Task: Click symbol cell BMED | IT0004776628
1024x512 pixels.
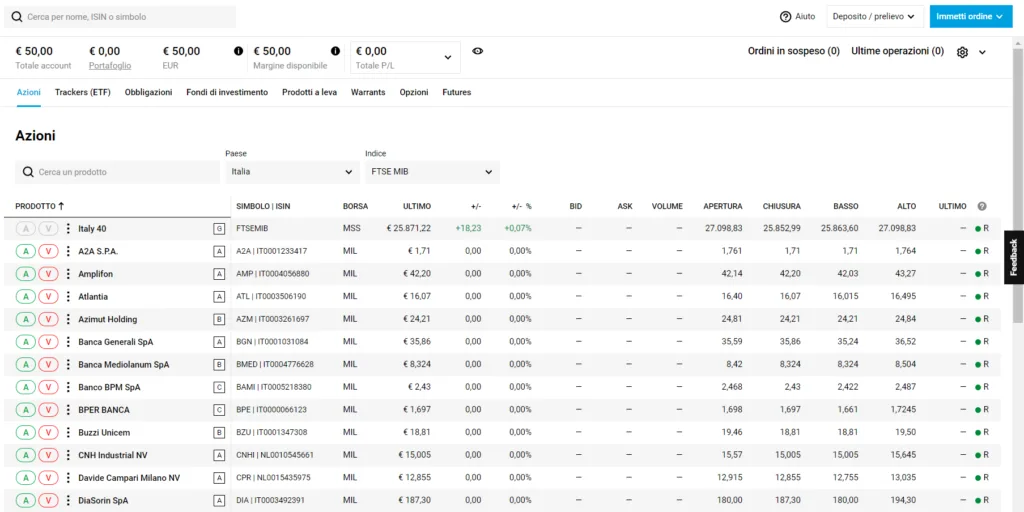Action: tap(275, 364)
